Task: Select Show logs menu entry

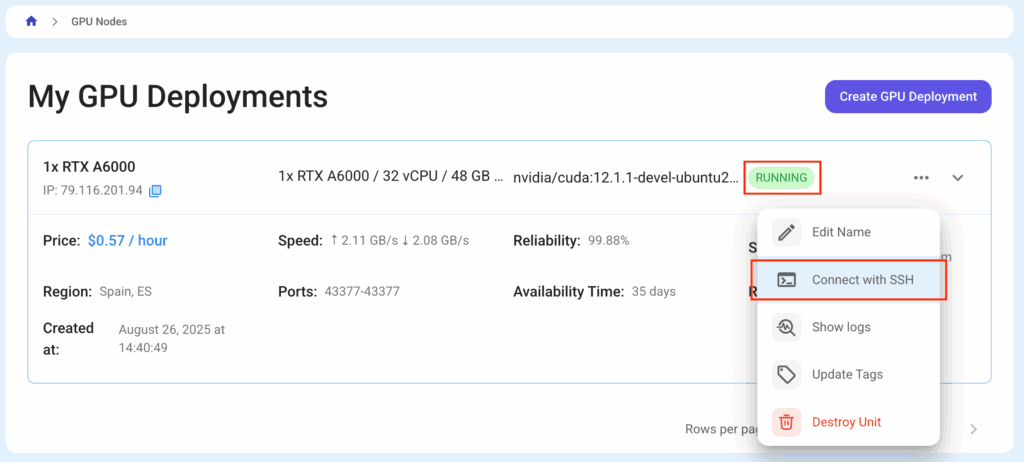Action: click(x=841, y=327)
